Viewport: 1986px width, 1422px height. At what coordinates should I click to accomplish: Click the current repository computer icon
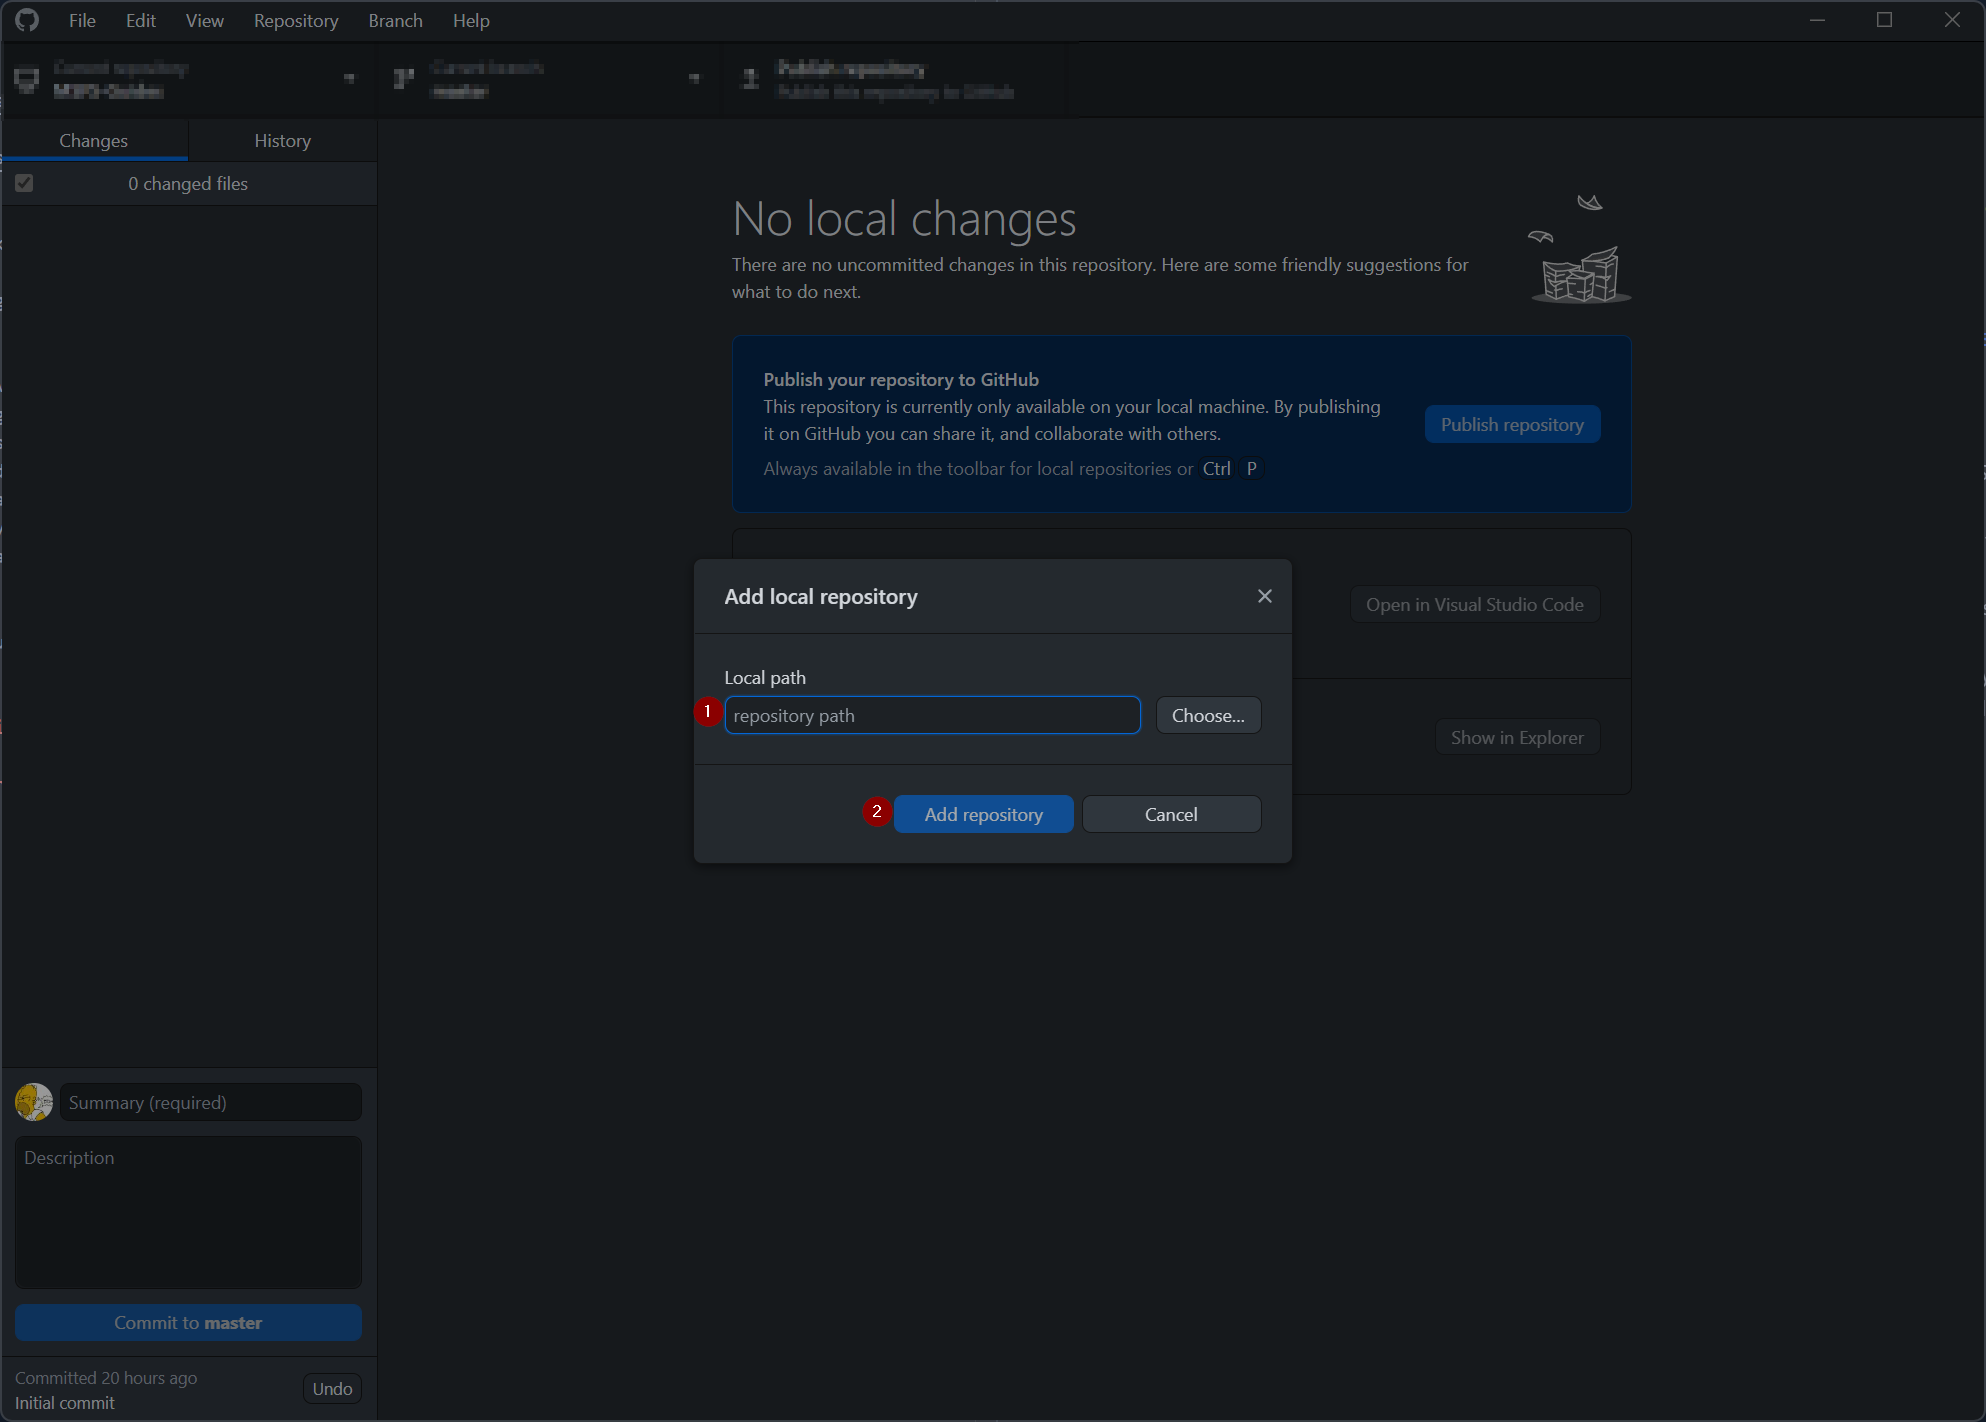coord(27,79)
